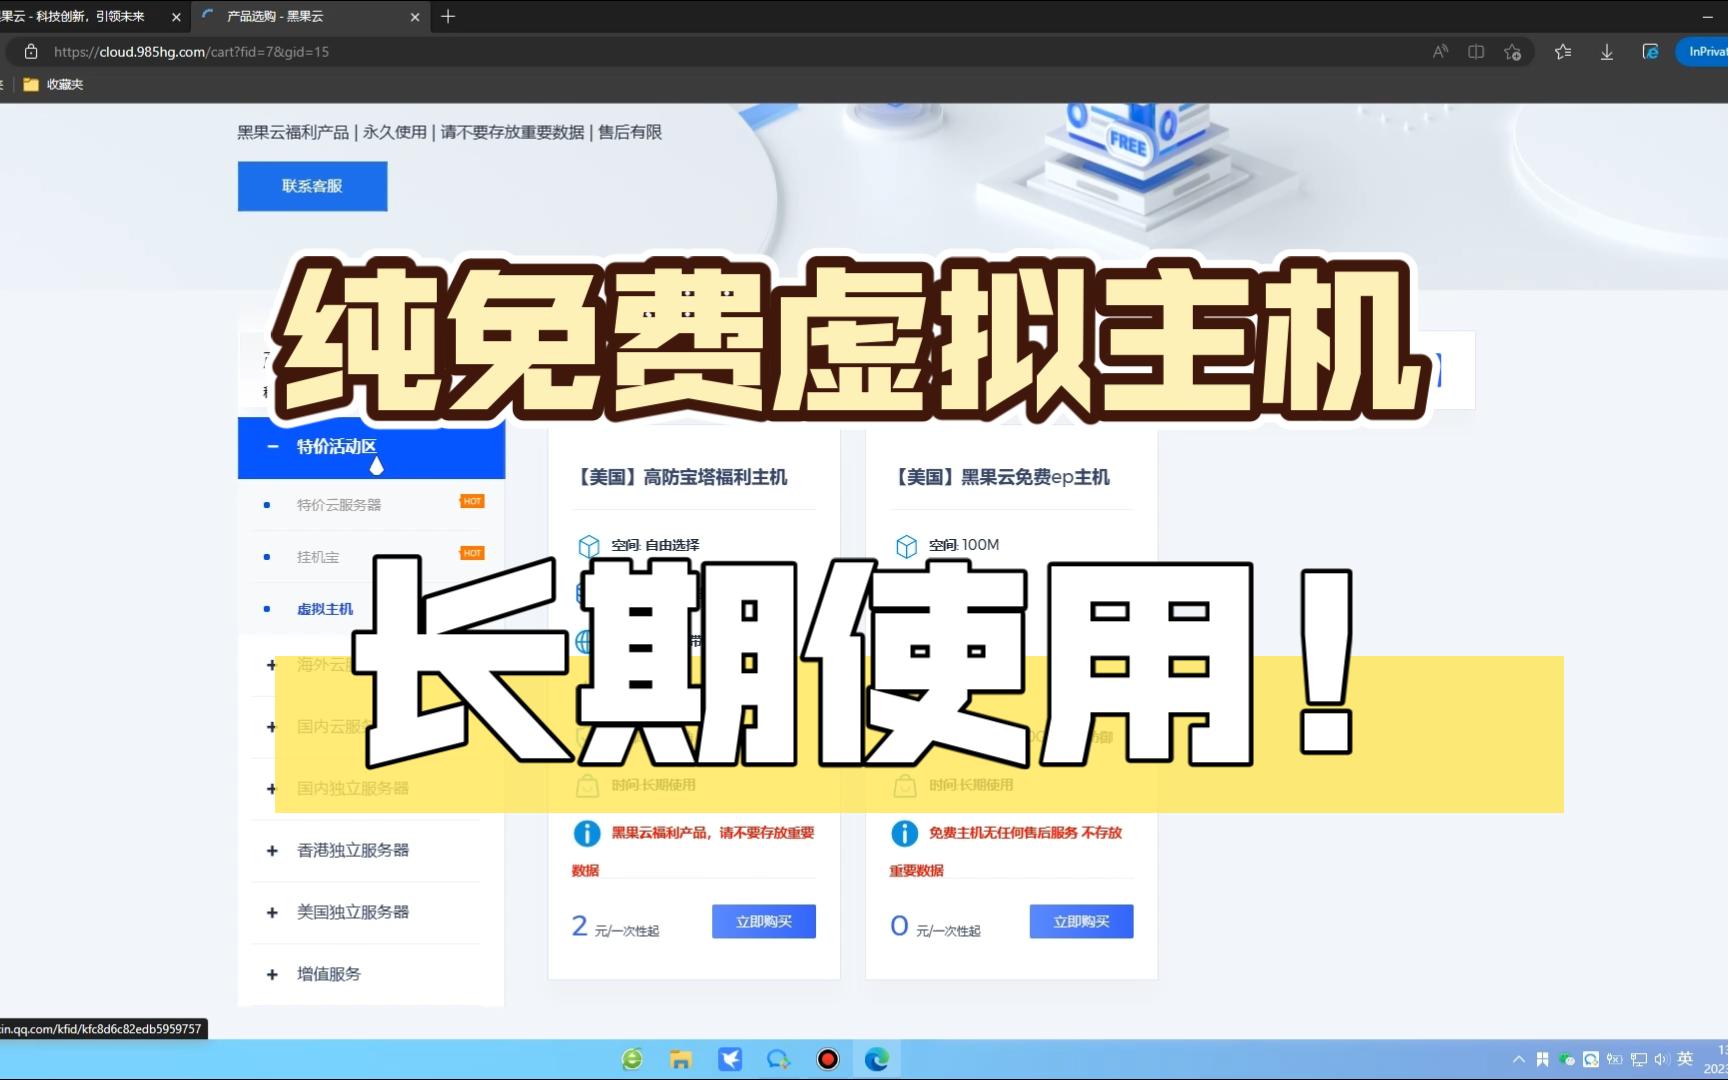This screenshot has width=1728, height=1080.
Task: Click the 黑果云福利产品 永久使用 description text
Action: point(449,132)
